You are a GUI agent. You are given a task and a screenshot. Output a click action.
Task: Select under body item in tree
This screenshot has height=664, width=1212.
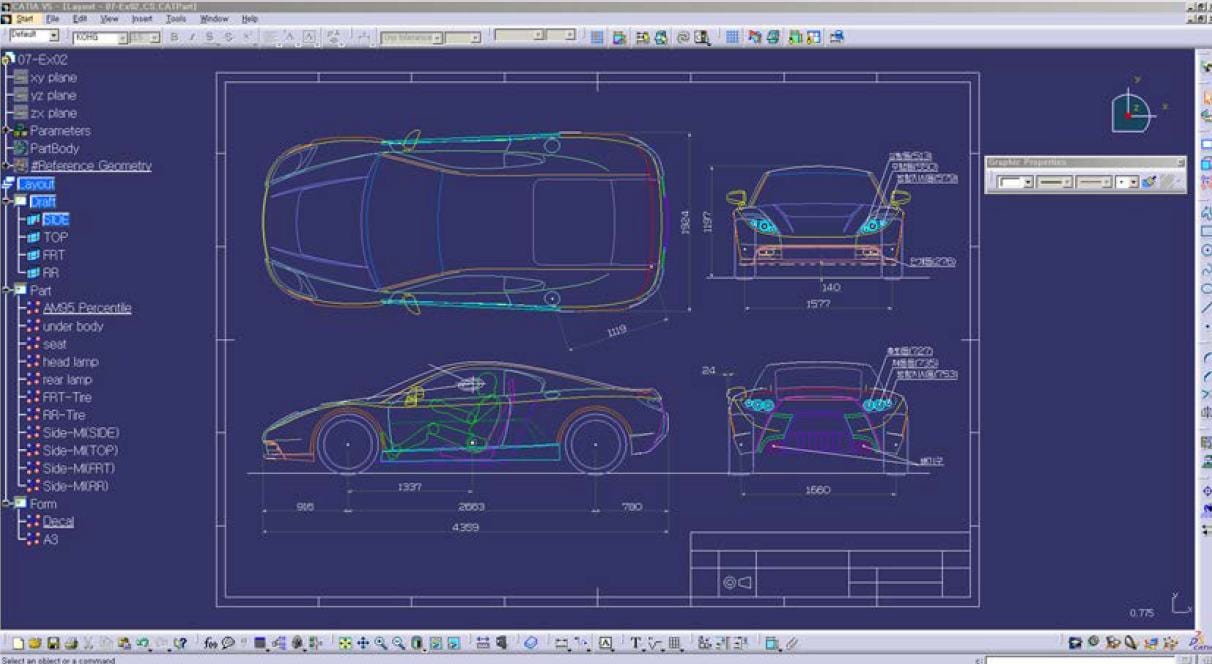click(73, 326)
